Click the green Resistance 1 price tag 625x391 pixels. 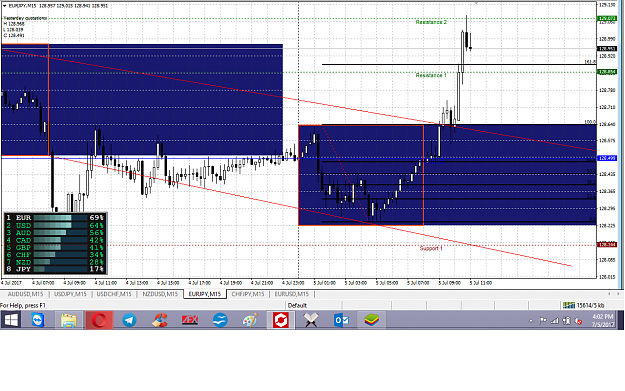(x=607, y=72)
